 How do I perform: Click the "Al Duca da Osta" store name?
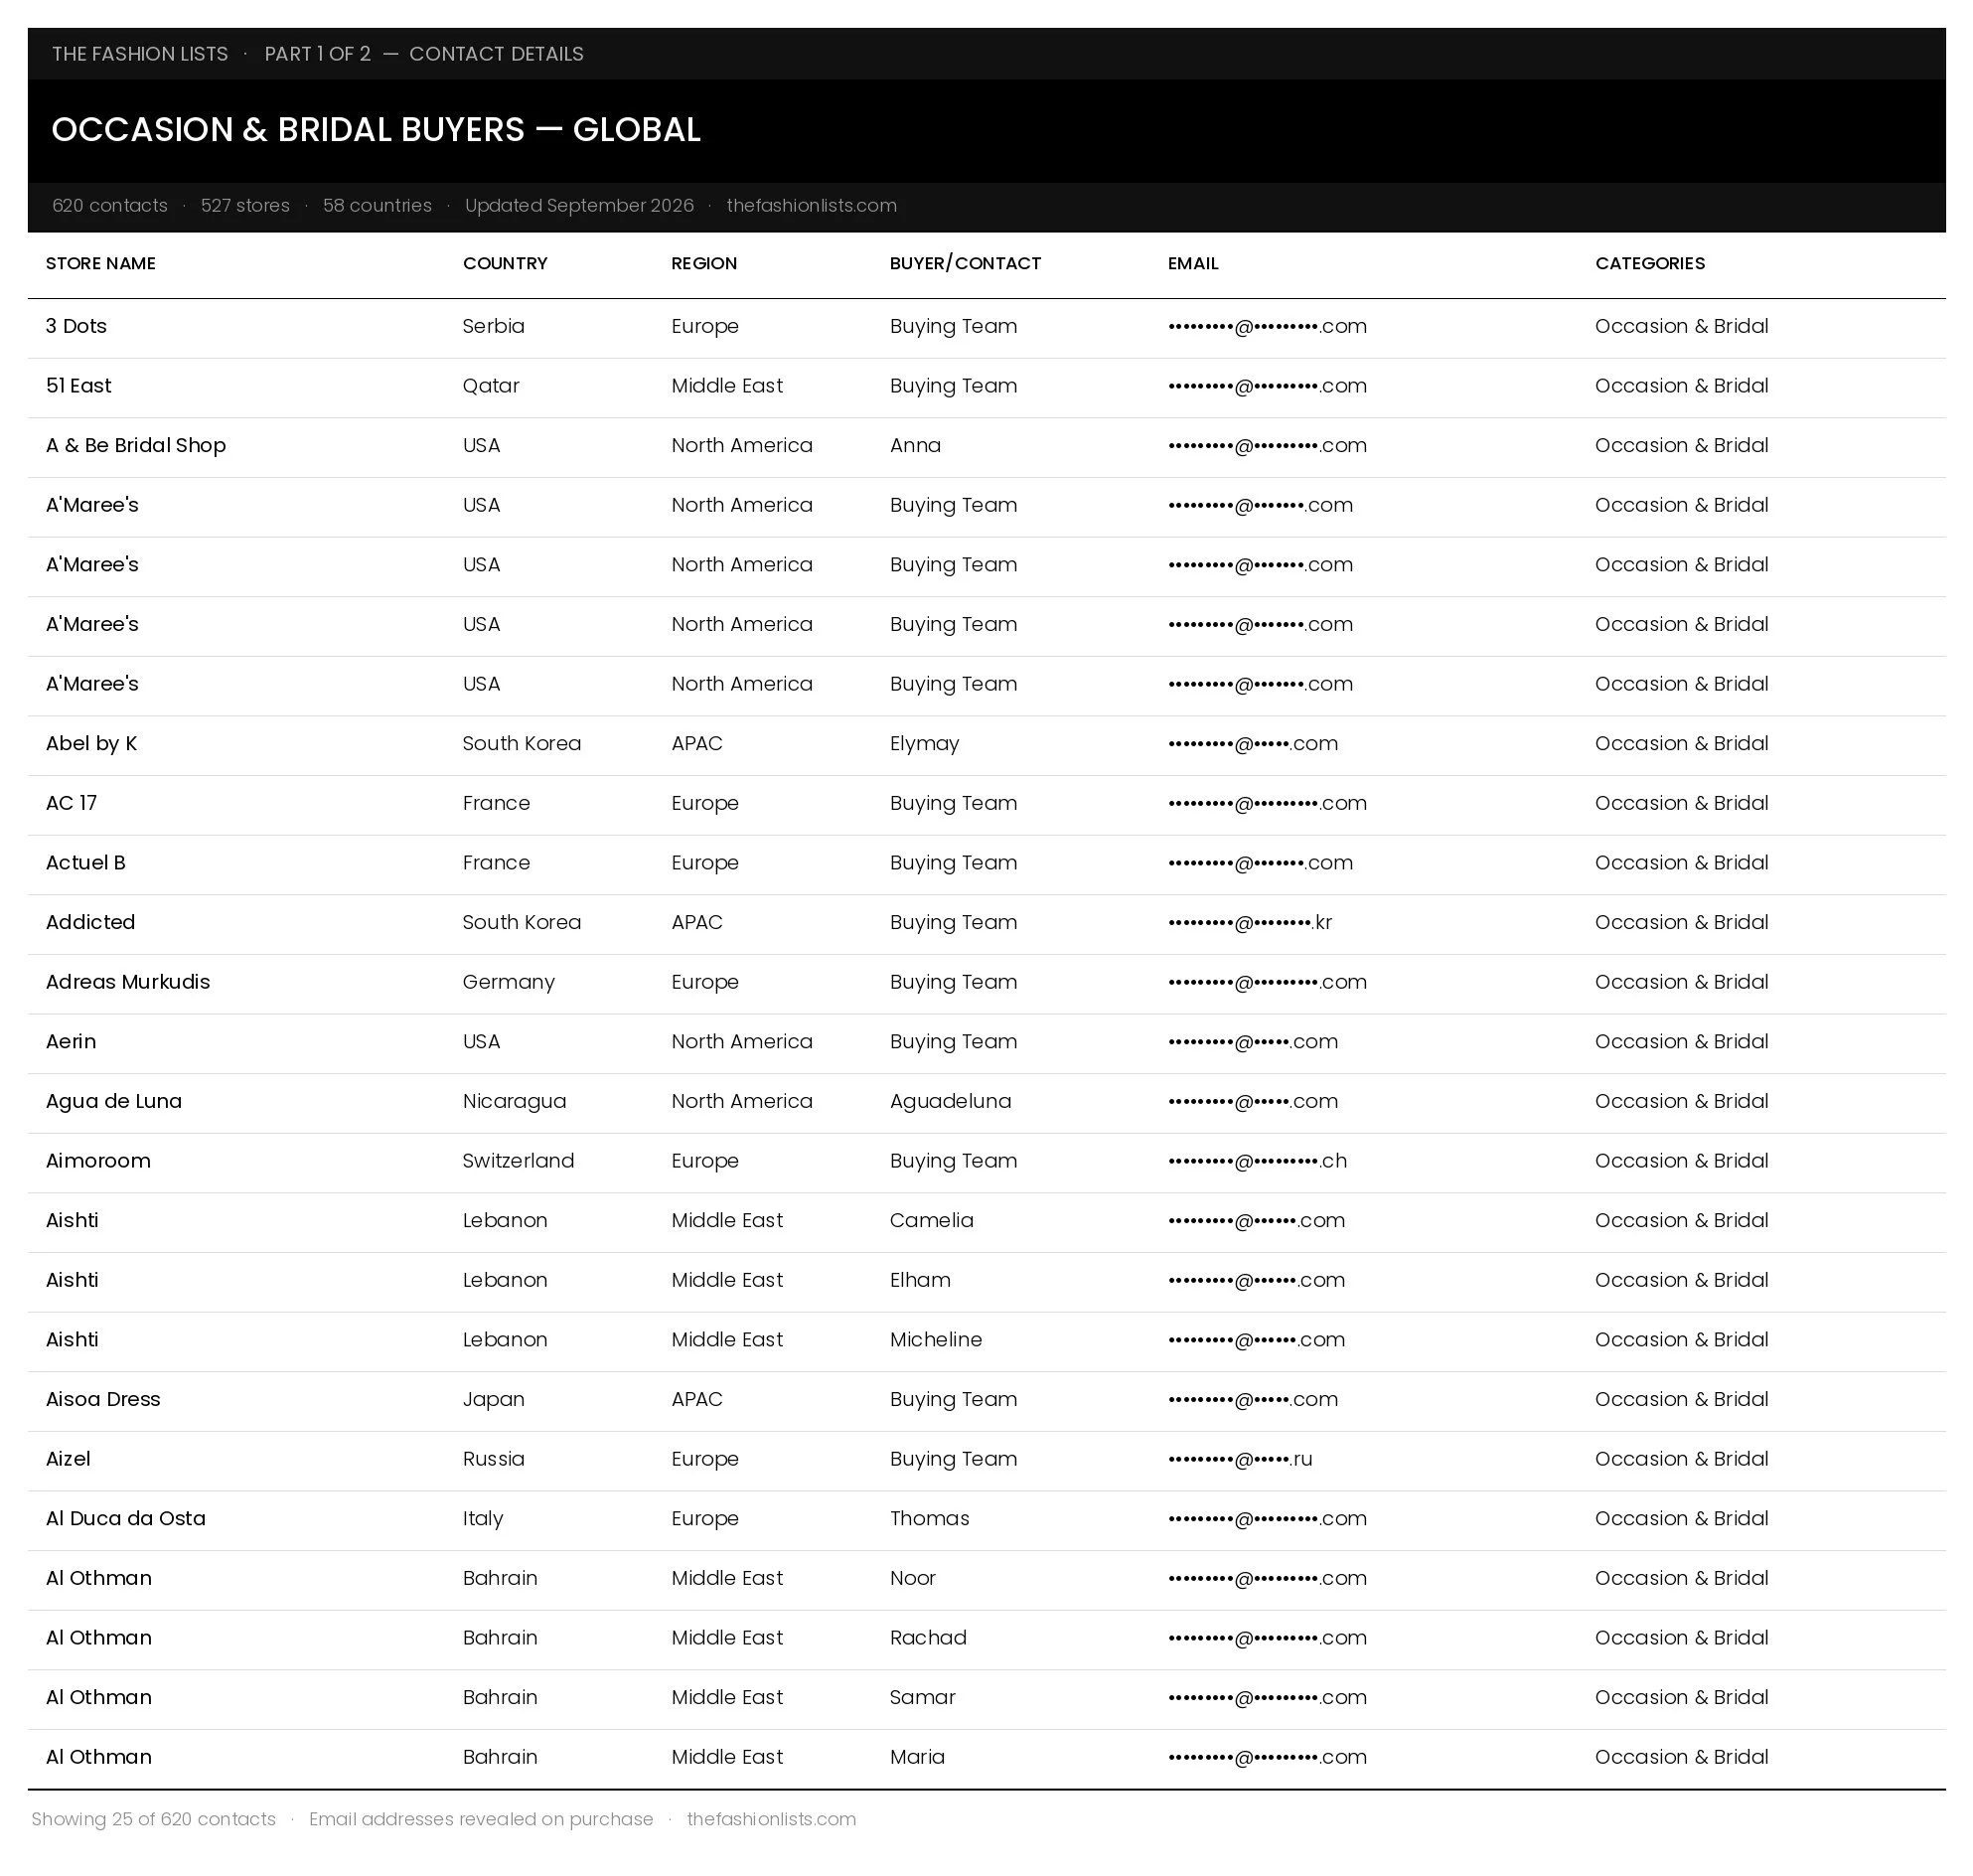point(126,1518)
